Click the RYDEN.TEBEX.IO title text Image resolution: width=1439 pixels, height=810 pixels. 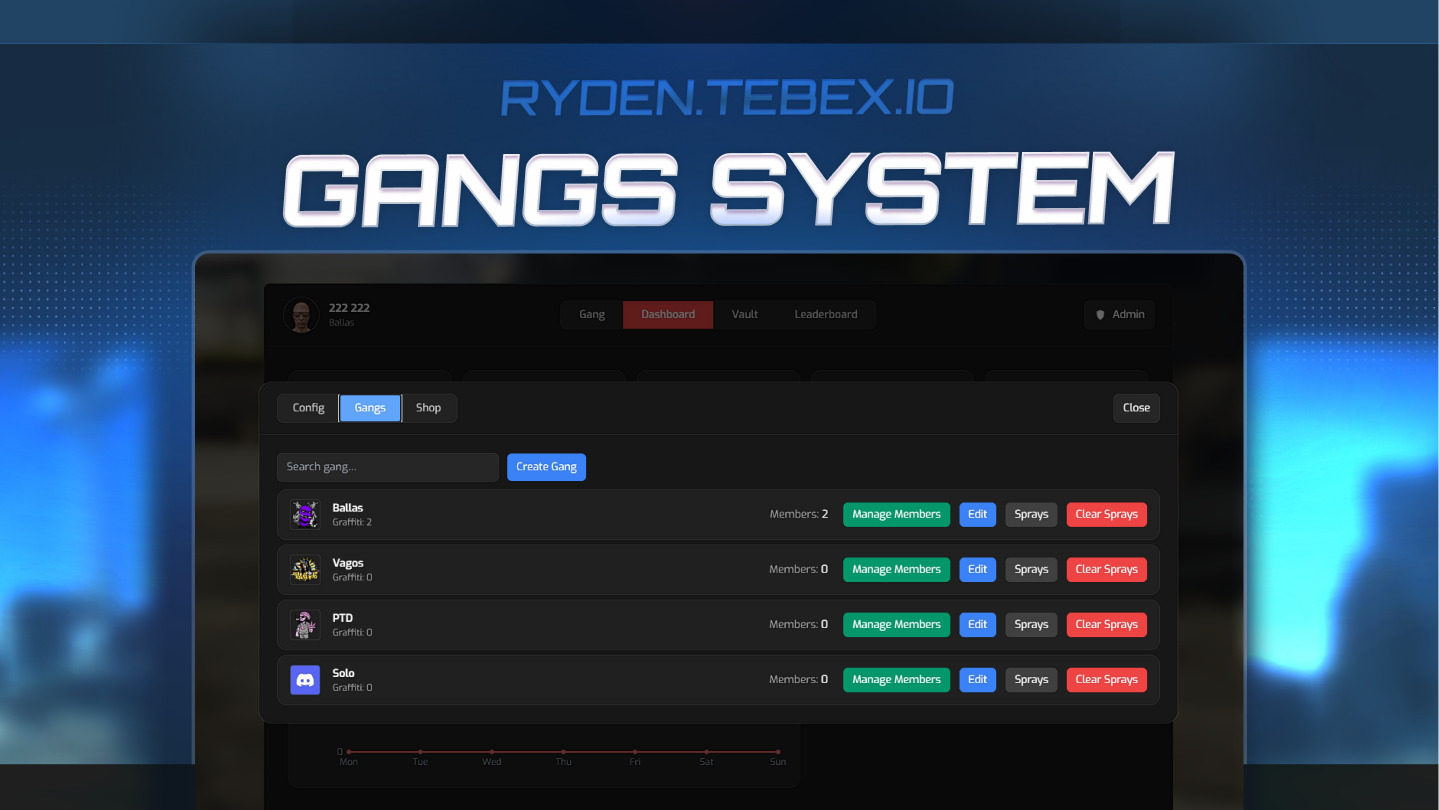[x=727, y=98]
